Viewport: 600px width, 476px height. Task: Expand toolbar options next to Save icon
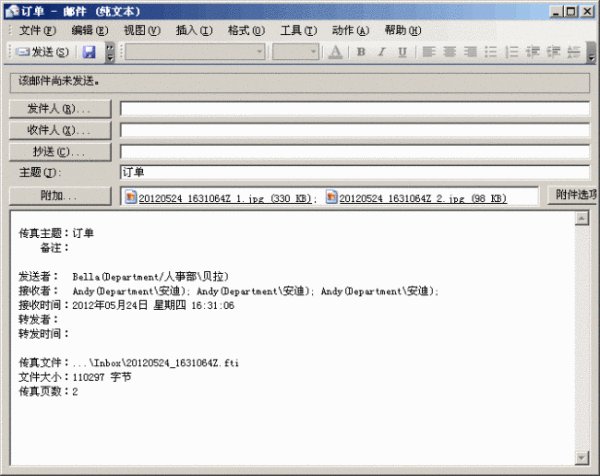pos(110,52)
